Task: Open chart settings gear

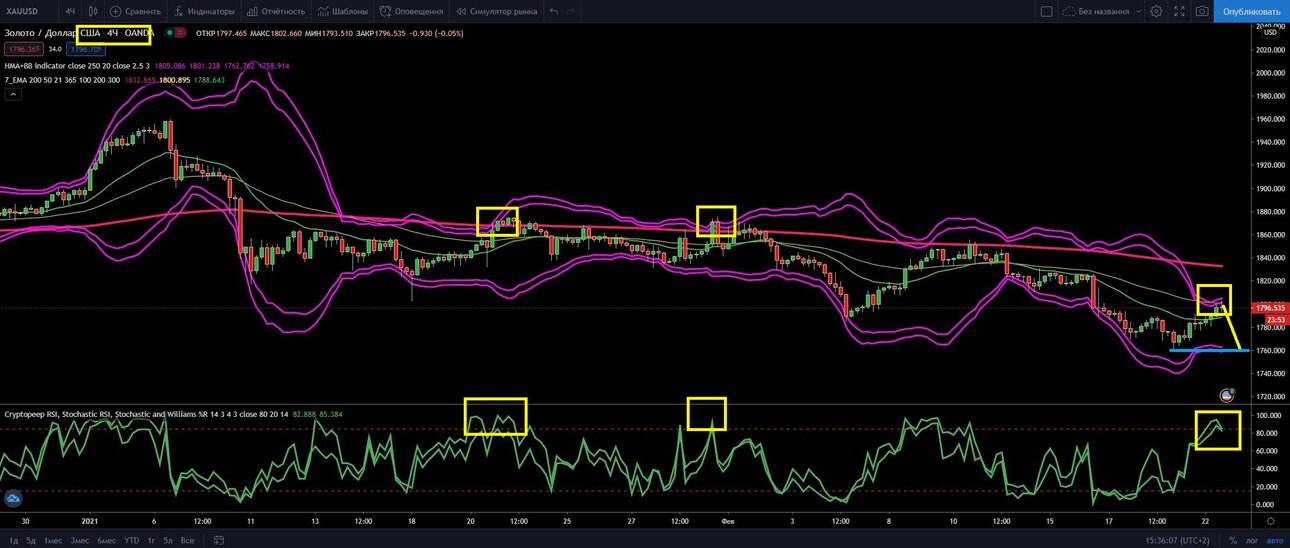Action: tap(1156, 11)
